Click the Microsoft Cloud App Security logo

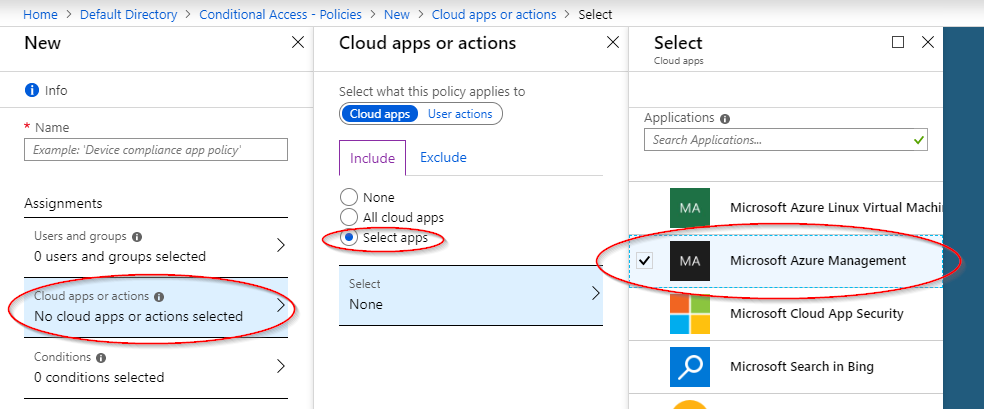click(x=690, y=314)
